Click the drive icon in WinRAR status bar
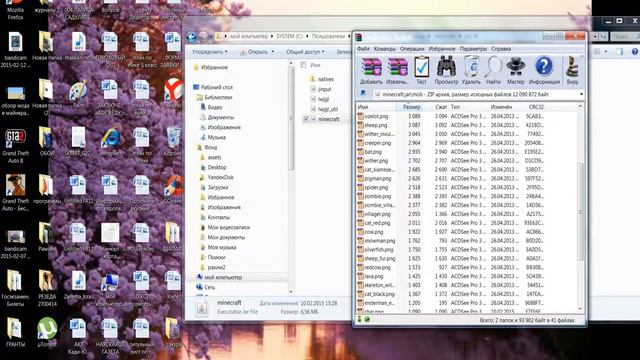 (x=360, y=320)
